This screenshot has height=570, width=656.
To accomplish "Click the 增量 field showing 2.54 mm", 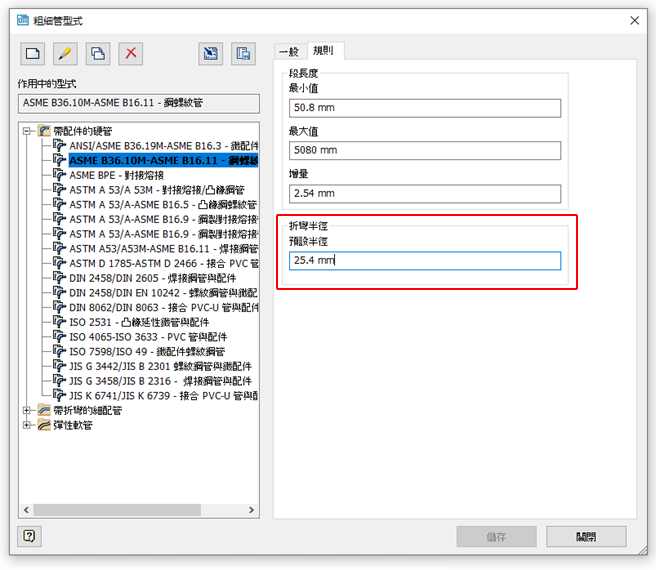I will (425, 193).
